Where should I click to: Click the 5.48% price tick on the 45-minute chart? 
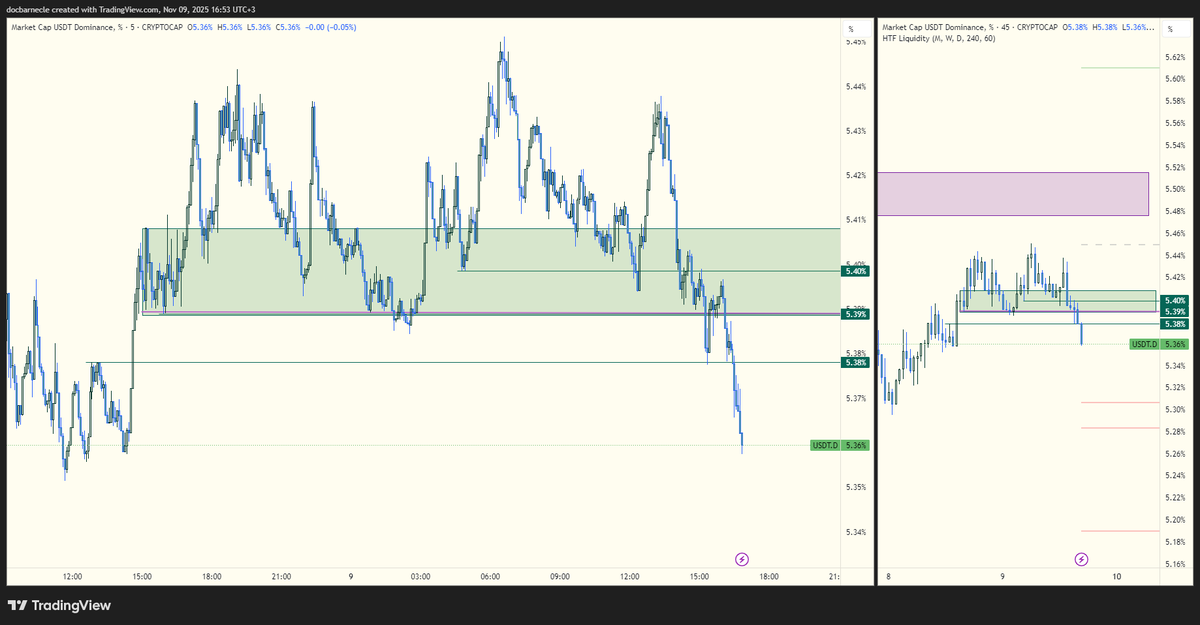coord(1175,211)
